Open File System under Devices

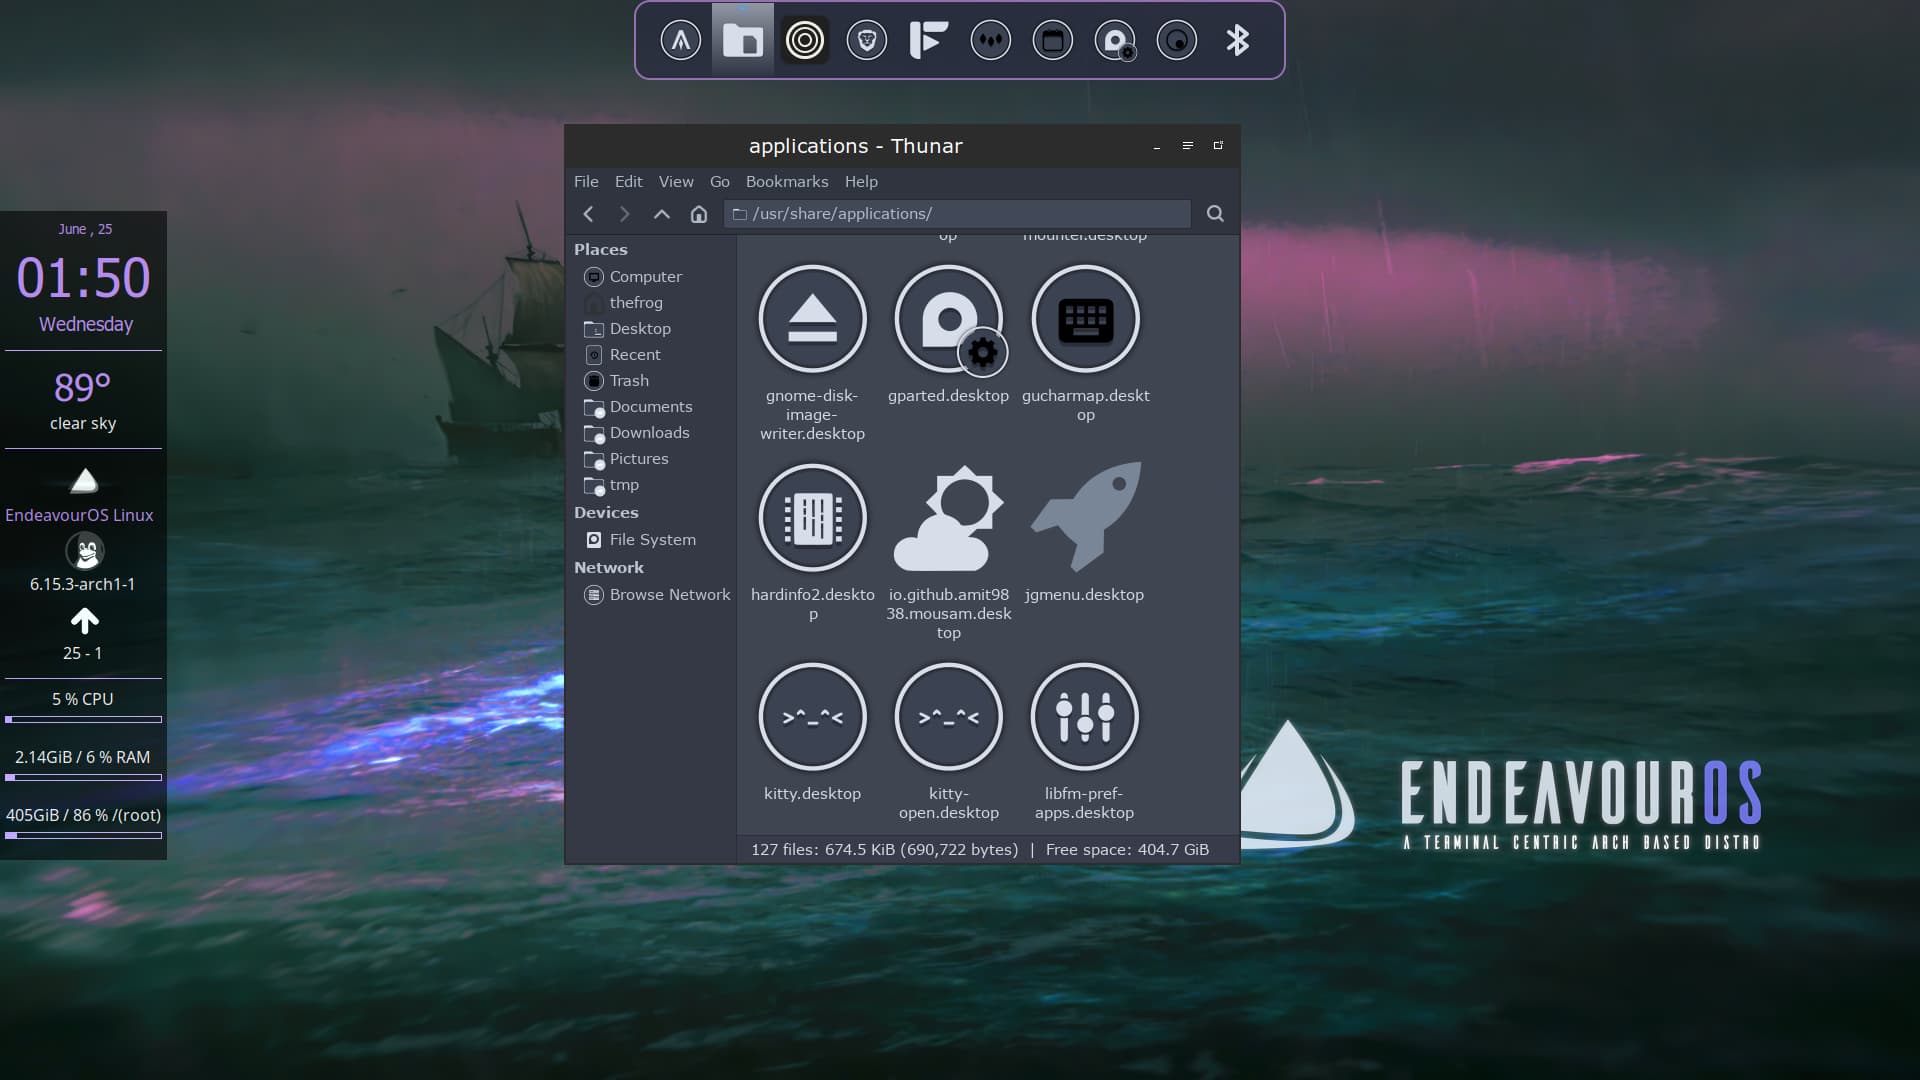[651, 540]
